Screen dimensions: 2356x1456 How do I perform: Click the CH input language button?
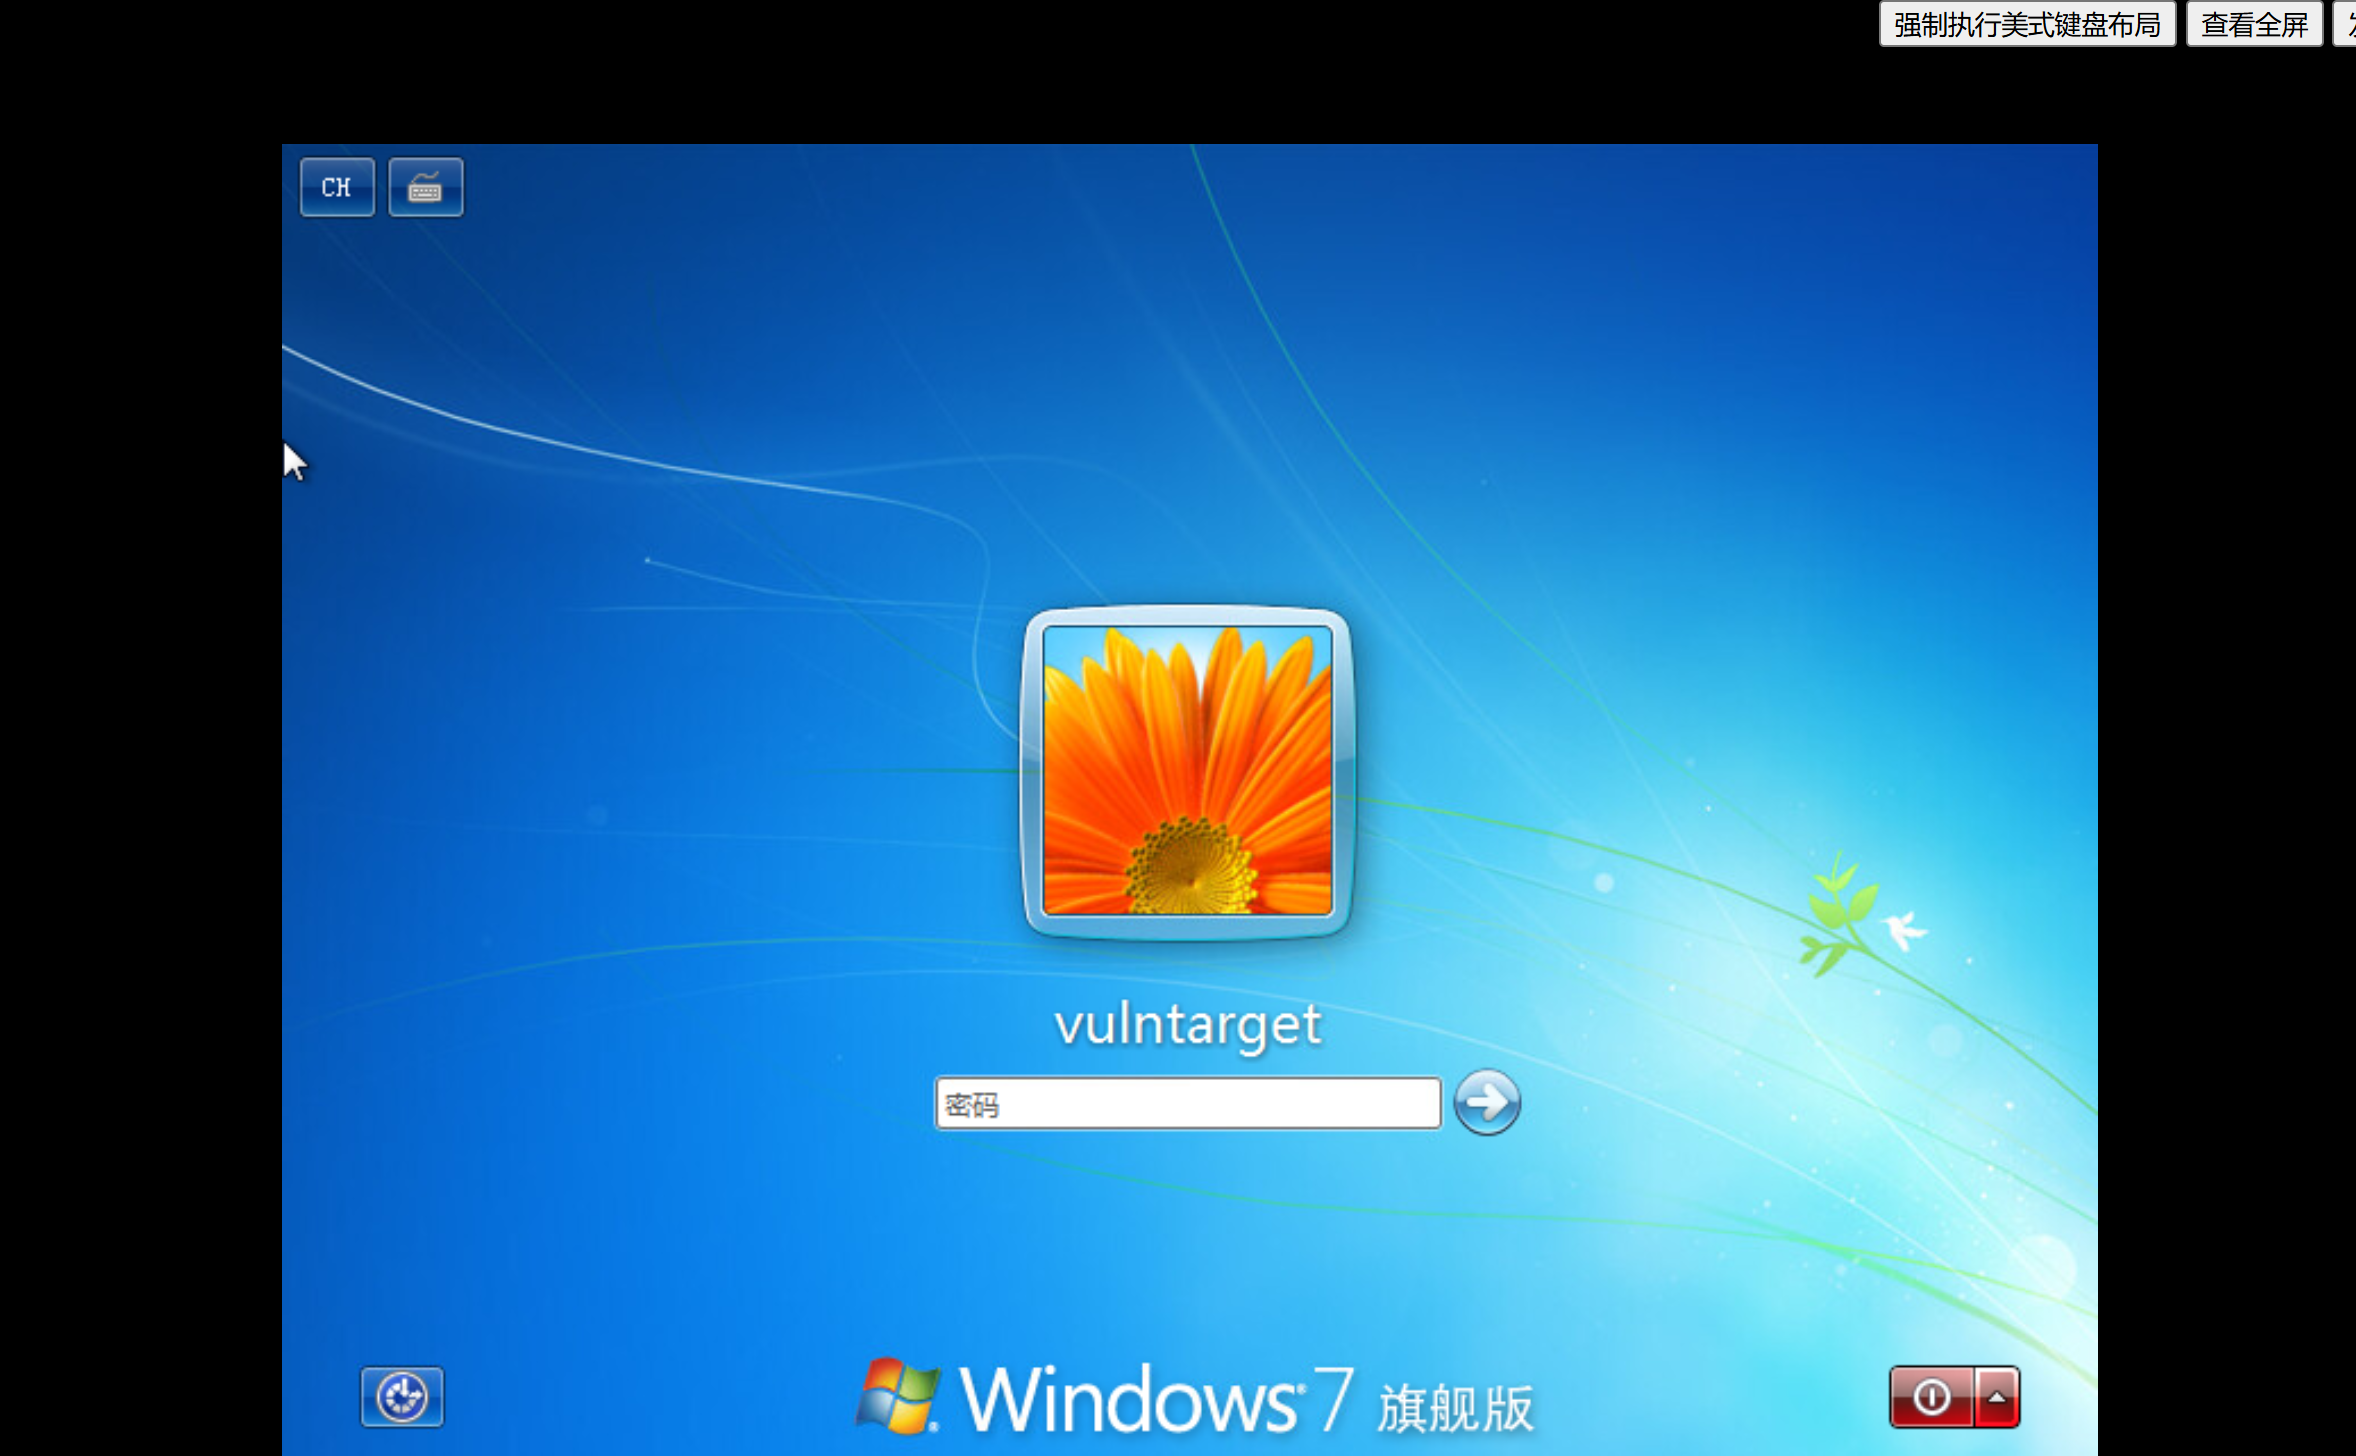337,187
